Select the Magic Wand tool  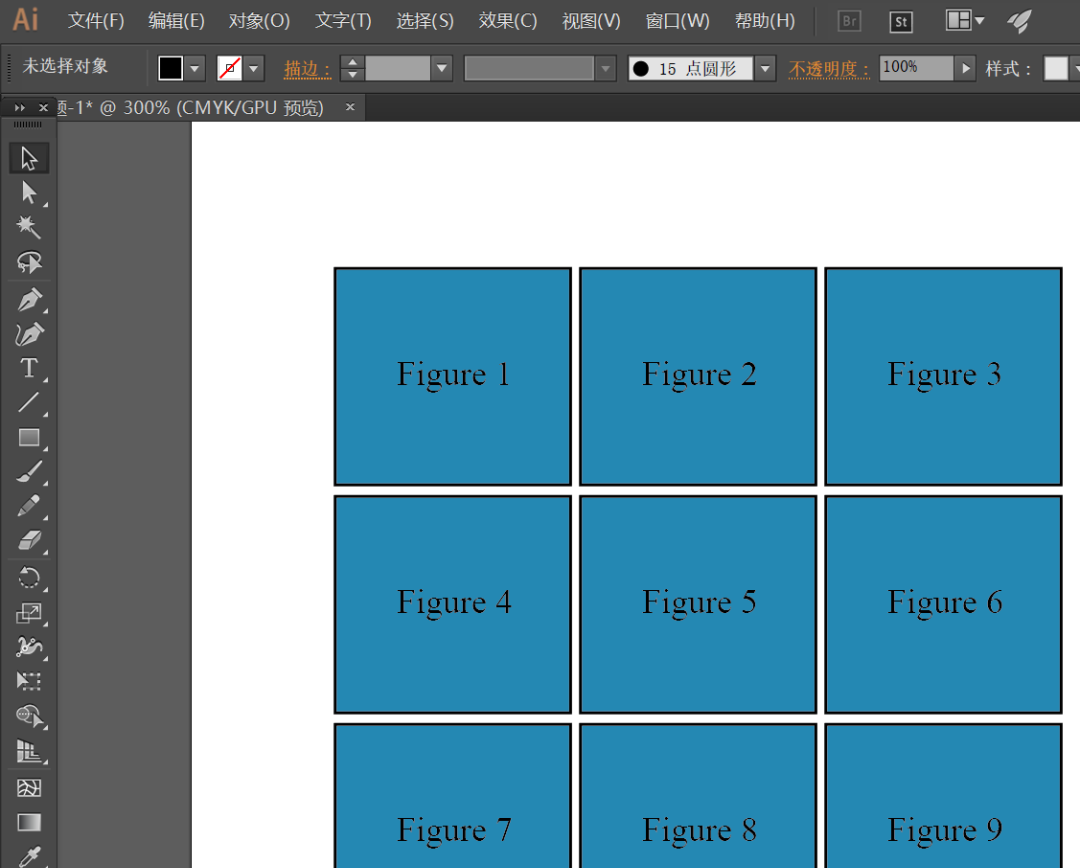(29, 227)
